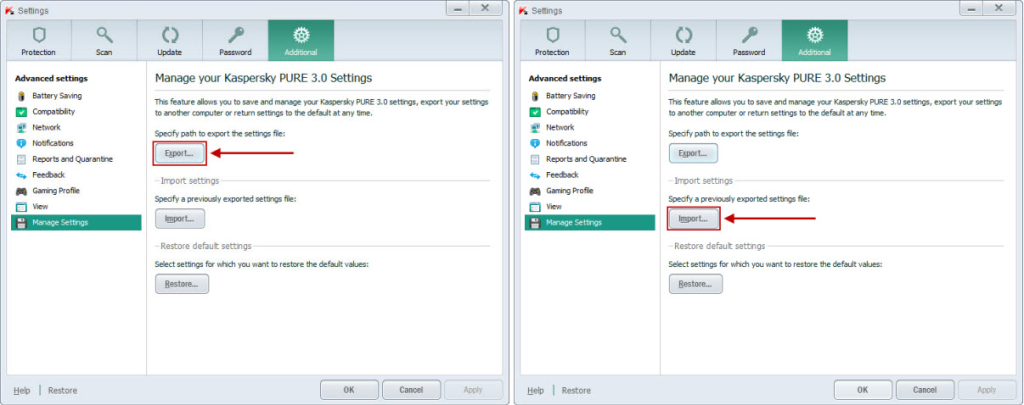This screenshot has width=1024, height=405.
Task: Click the Restore... button in right window
Action: 696,284
